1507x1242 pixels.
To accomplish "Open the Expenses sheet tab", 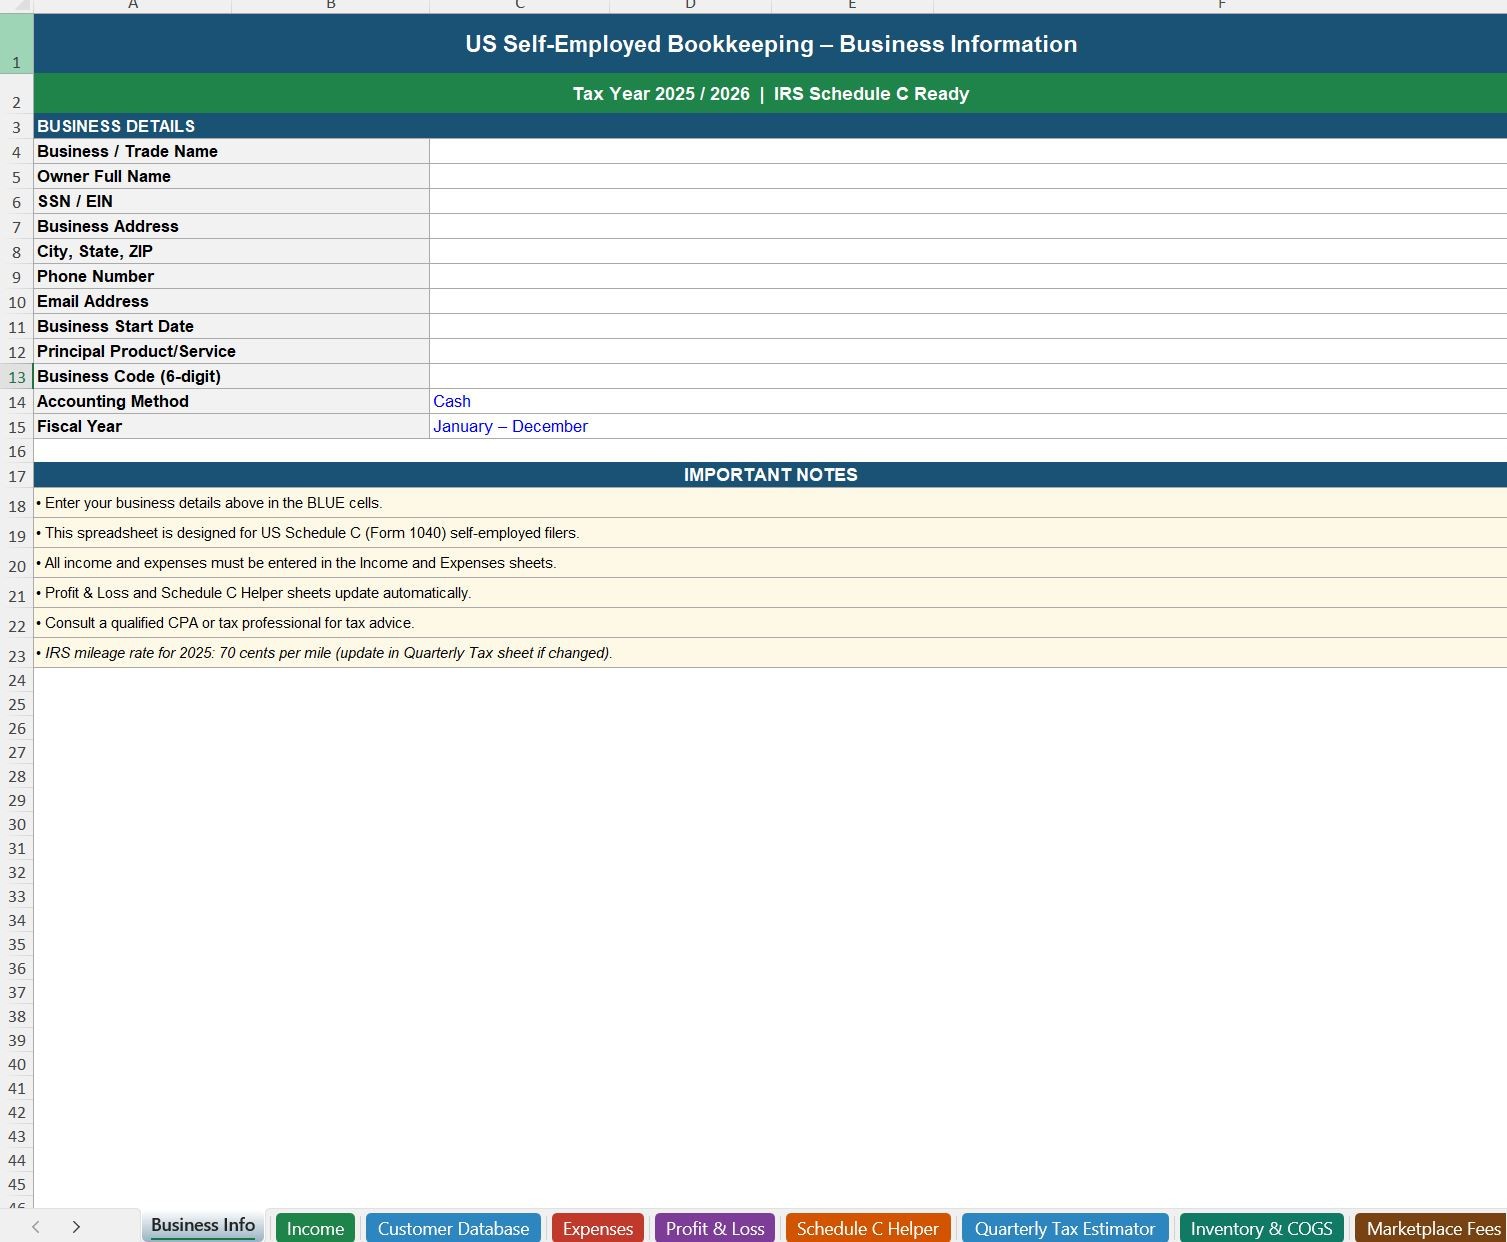I will tap(598, 1228).
